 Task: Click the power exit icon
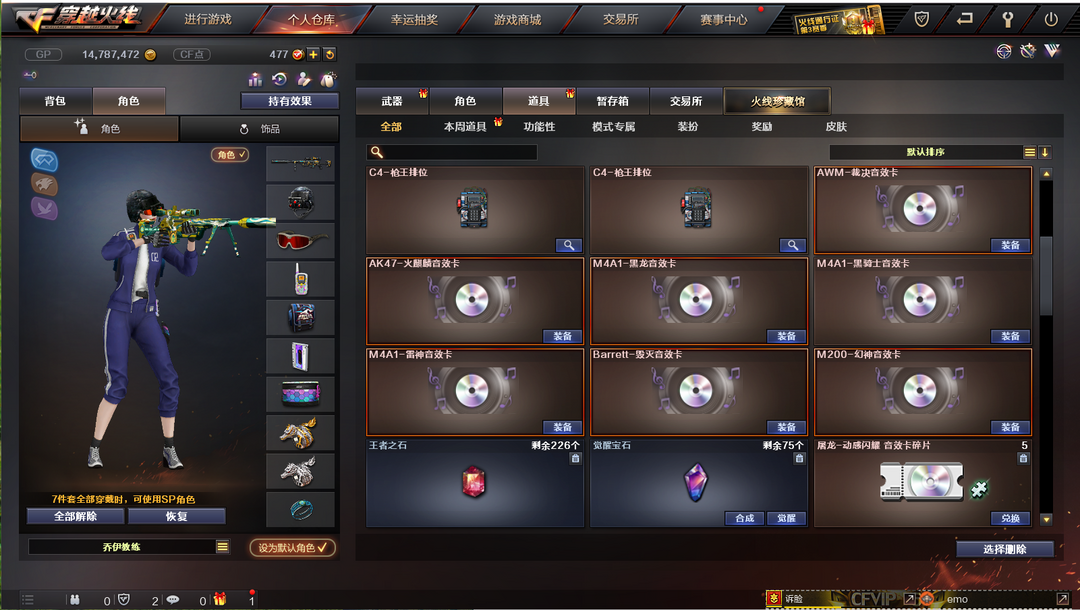(x=1051, y=19)
